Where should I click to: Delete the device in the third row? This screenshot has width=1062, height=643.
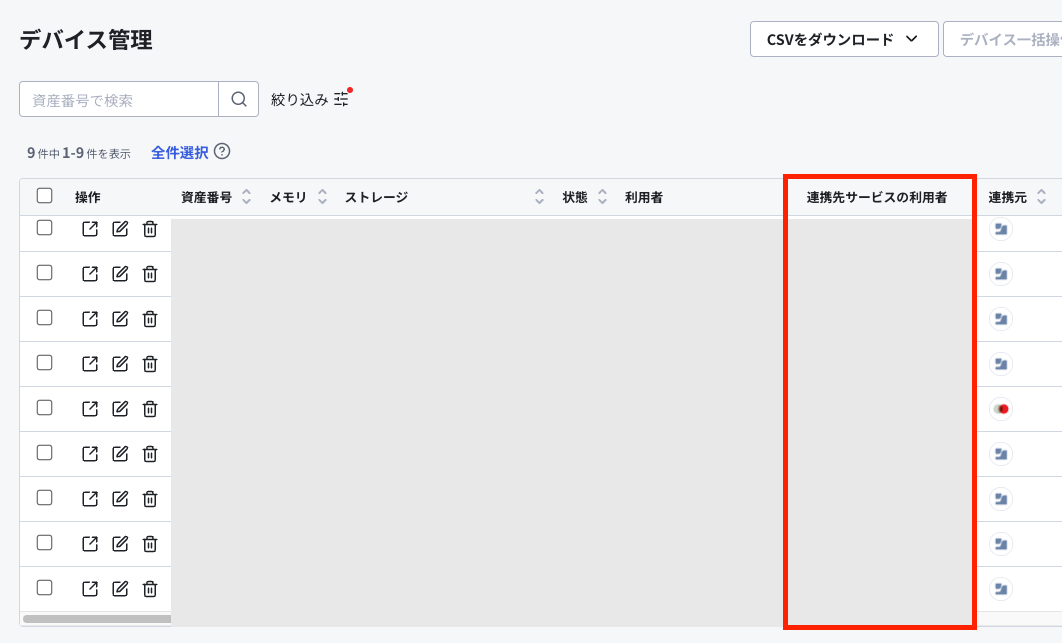pos(150,318)
